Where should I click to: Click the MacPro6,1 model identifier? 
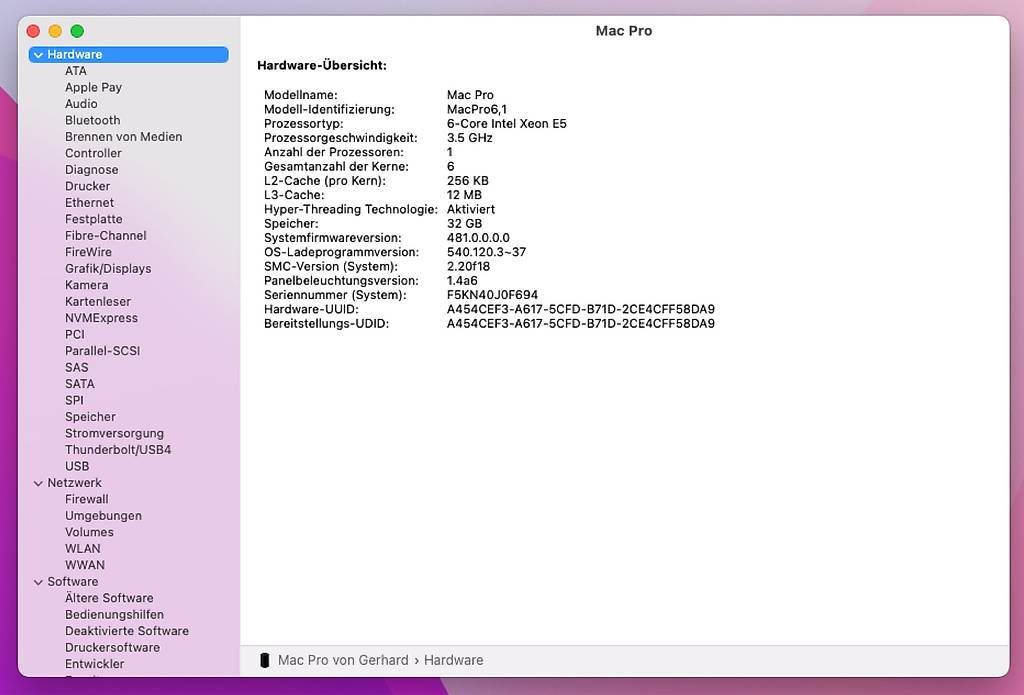pos(477,110)
